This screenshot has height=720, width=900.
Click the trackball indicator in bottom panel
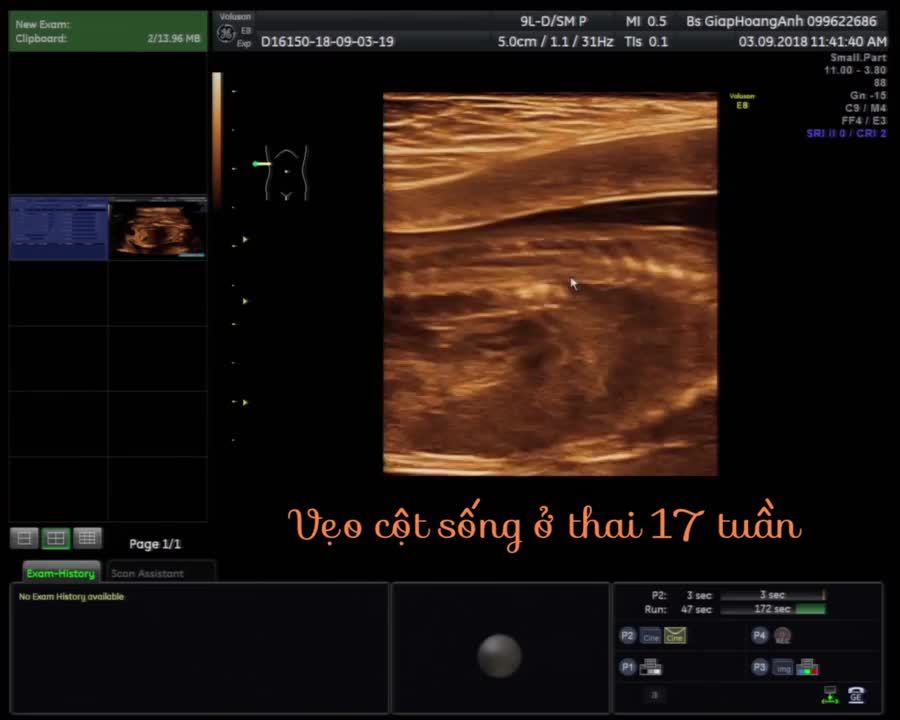click(499, 655)
